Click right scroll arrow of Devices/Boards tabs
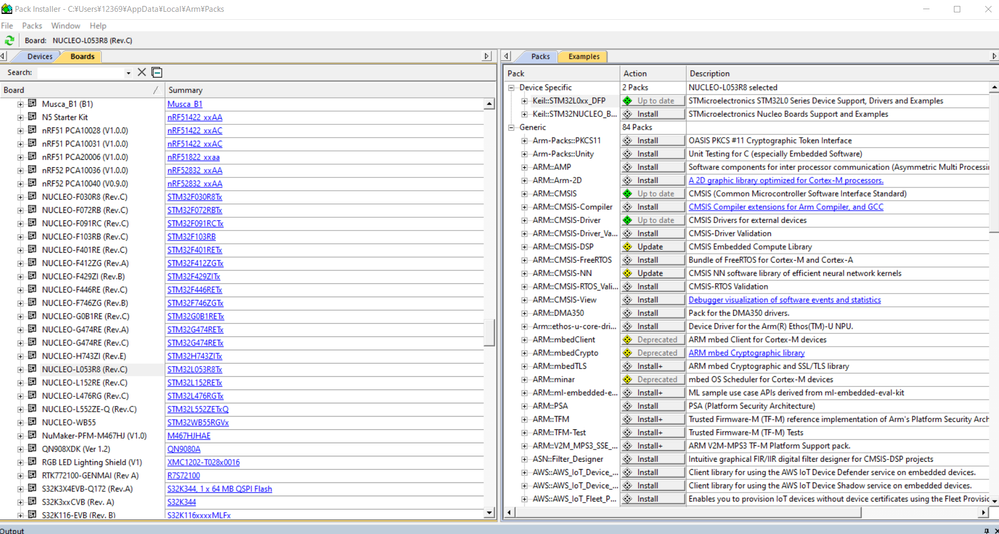The image size is (999, 534). pos(487,57)
